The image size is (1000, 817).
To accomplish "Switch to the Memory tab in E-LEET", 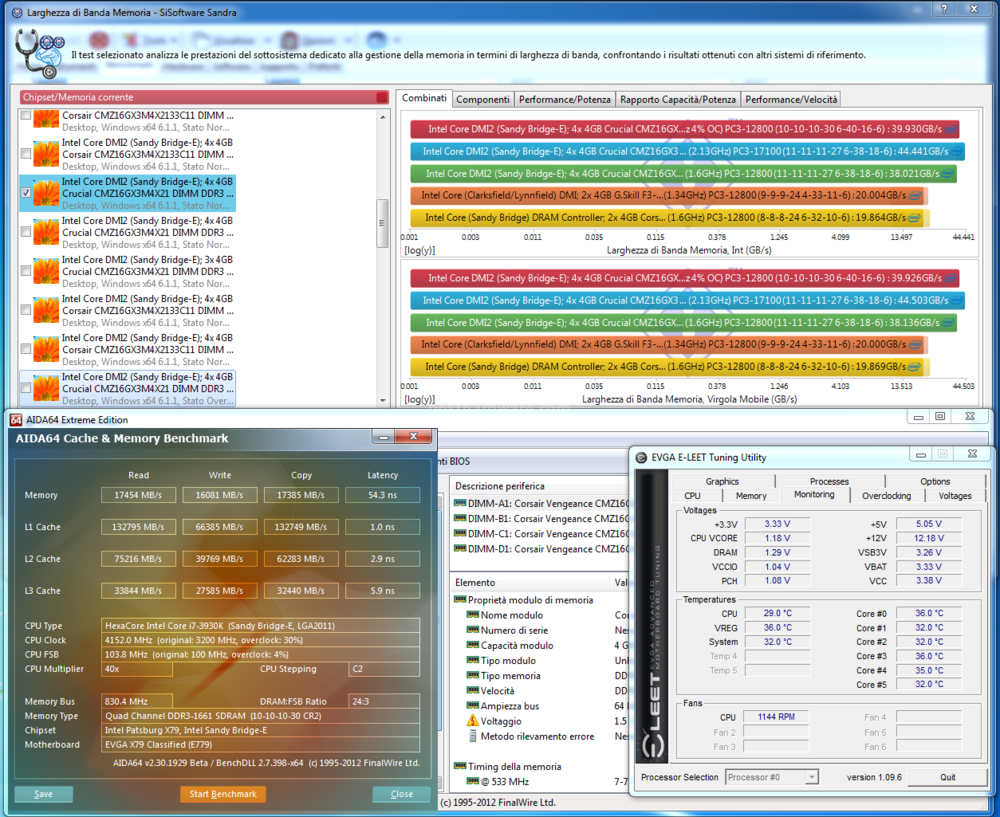I will [x=751, y=496].
